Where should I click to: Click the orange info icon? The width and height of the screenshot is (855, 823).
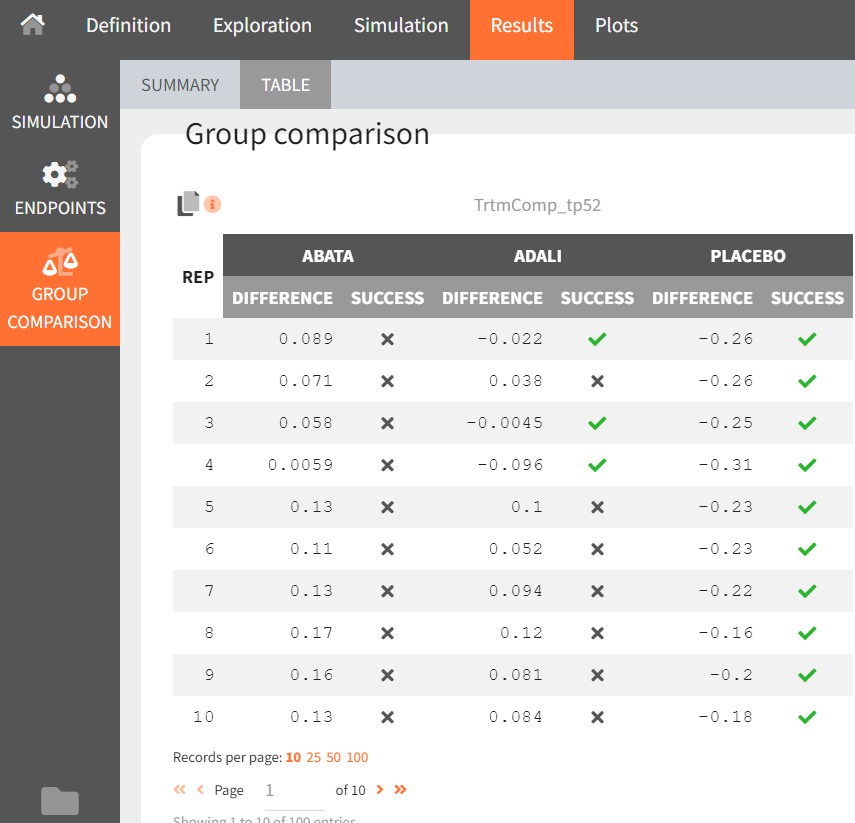tap(213, 204)
